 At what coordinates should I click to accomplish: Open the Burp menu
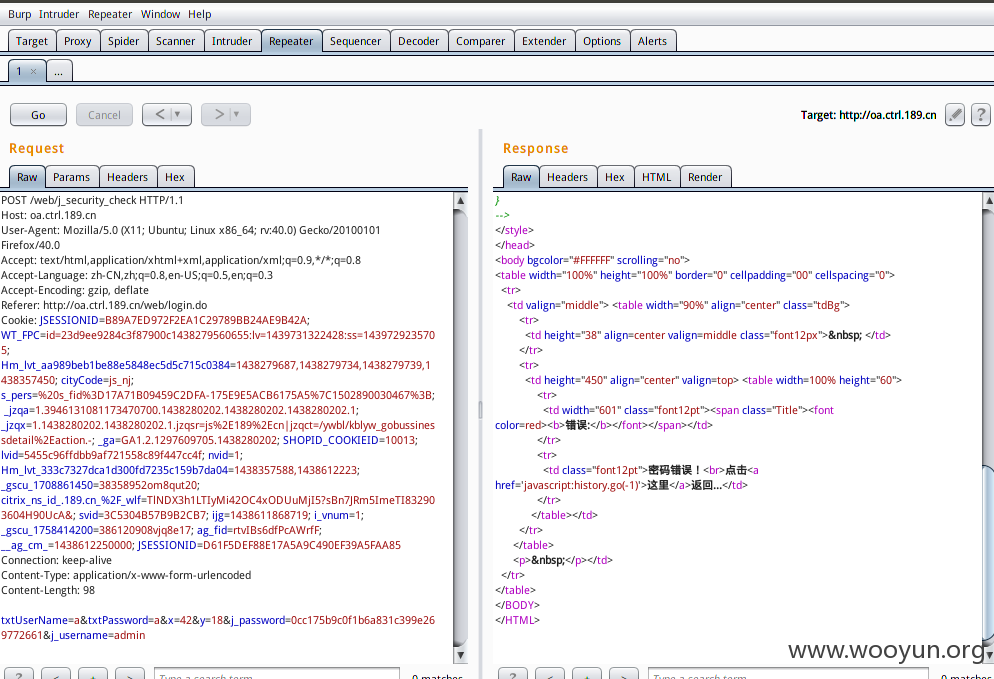19,14
